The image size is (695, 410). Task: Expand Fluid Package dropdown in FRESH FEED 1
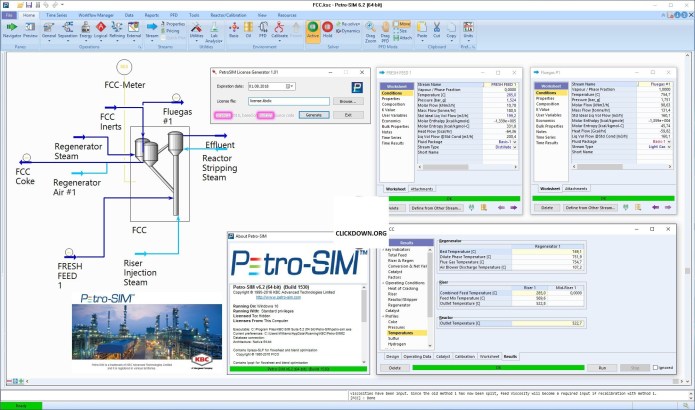coord(515,142)
